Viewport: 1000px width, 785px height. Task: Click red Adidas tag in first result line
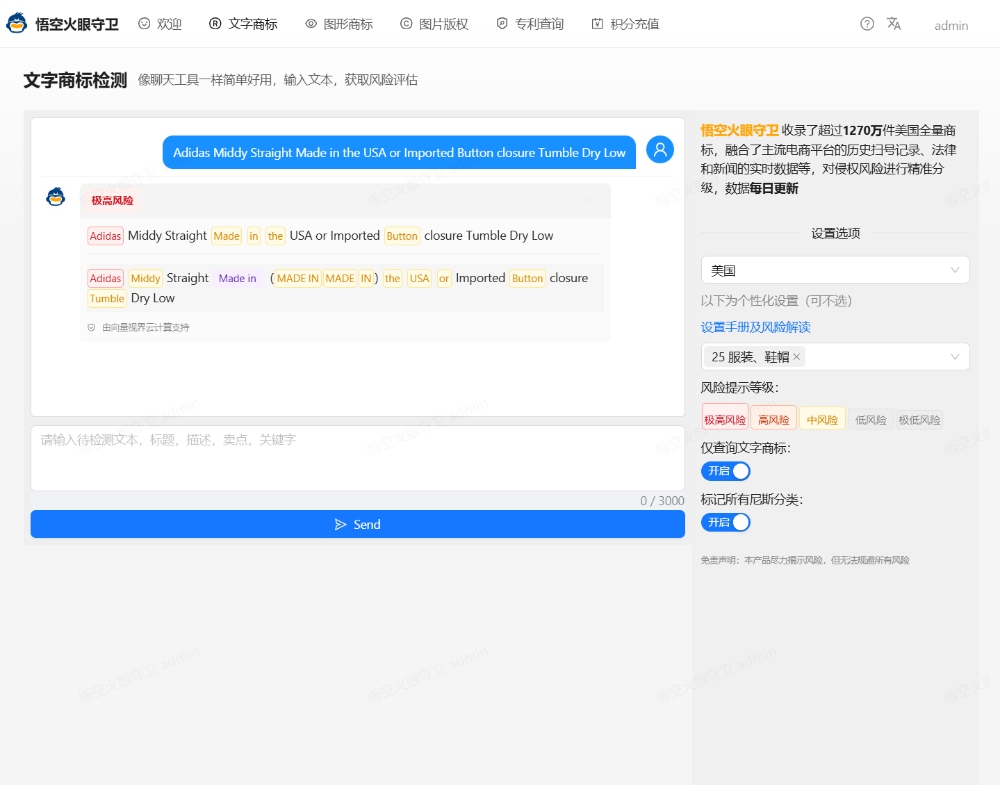click(105, 236)
